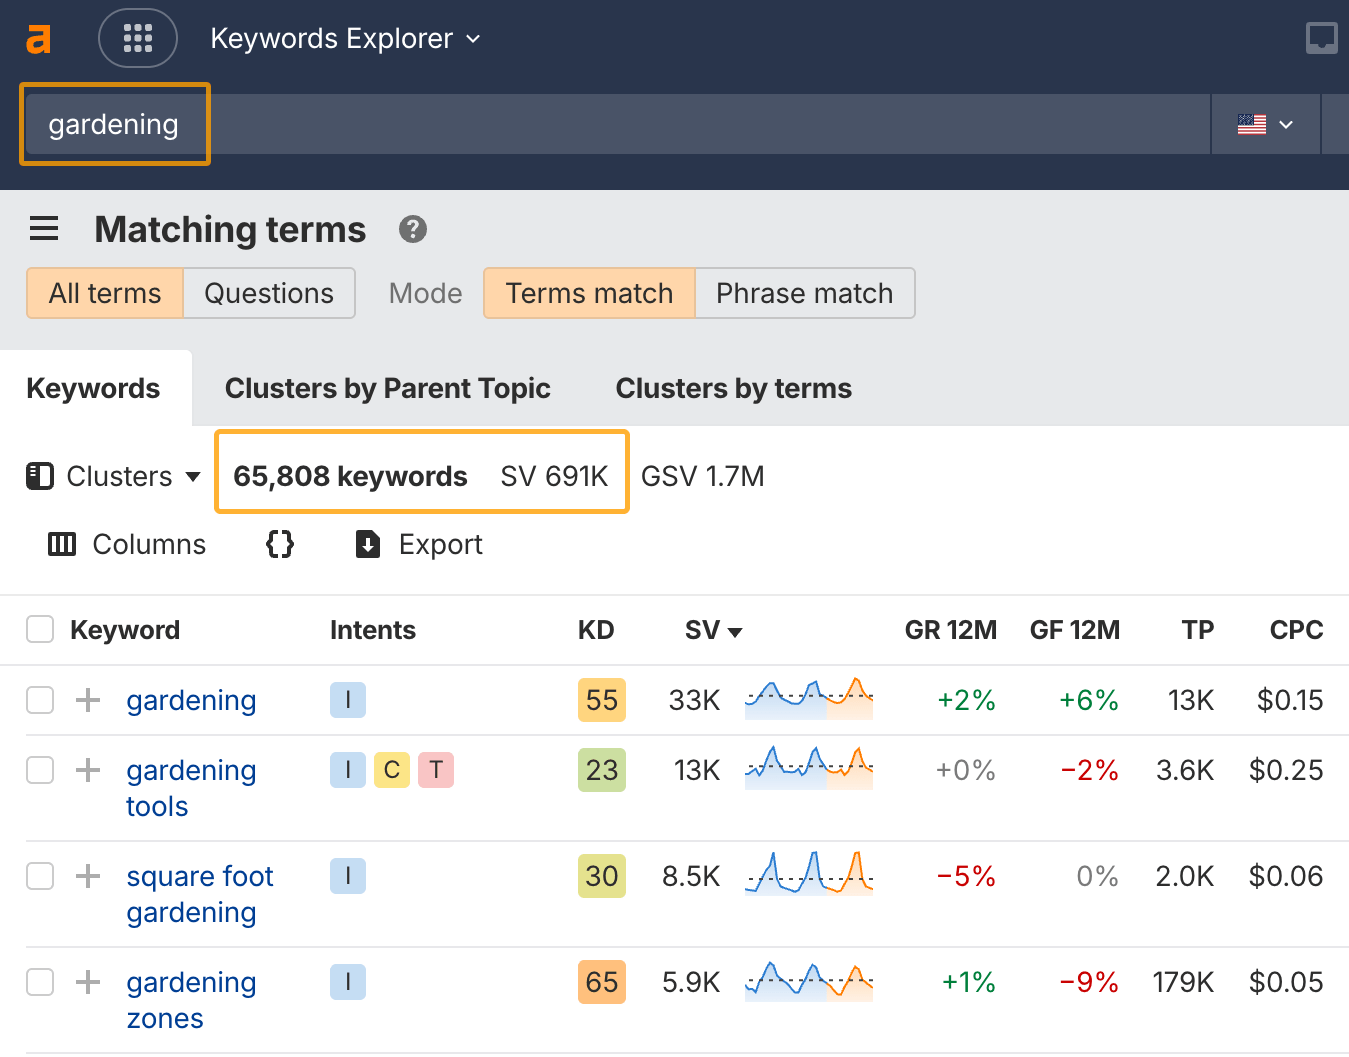The image size is (1349, 1057).
Task: Select all keywords with the header checkbox
Action: coord(40,629)
